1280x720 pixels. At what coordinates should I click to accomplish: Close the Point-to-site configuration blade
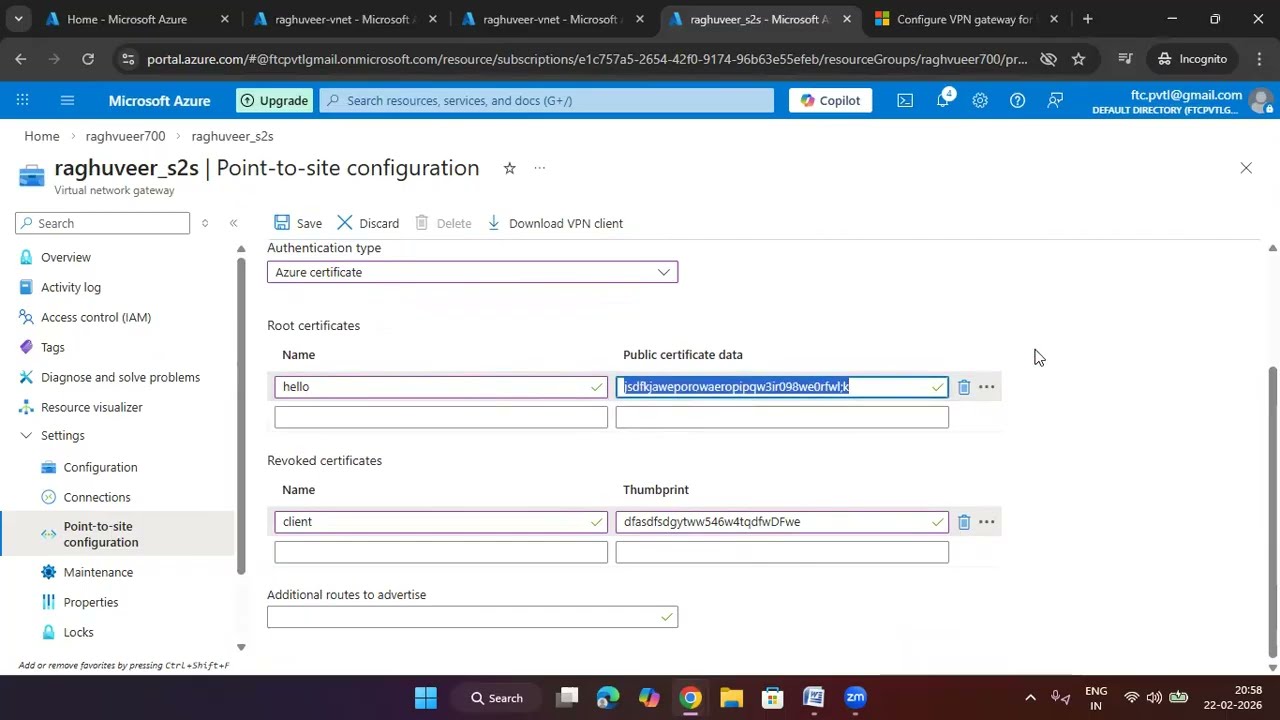pos(1246,168)
